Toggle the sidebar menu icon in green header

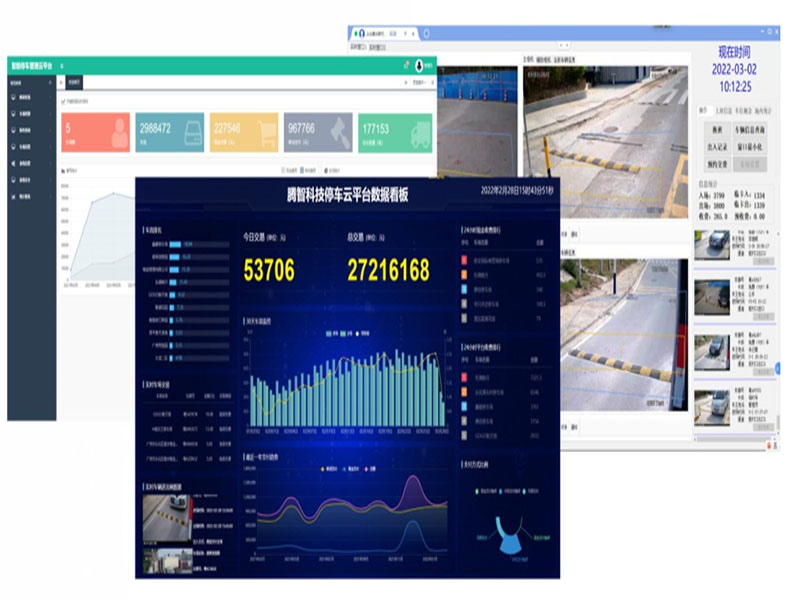click(x=61, y=65)
